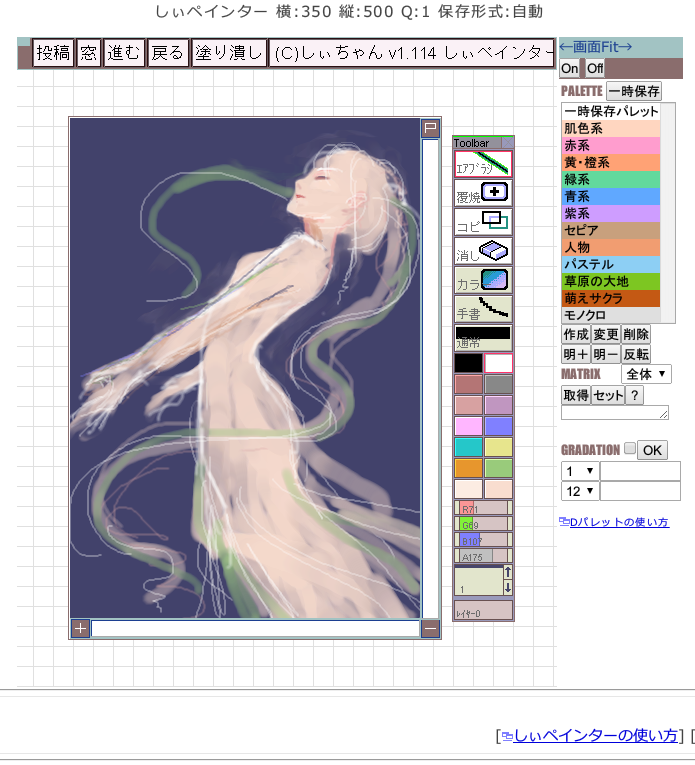Image resolution: width=695 pixels, height=765 pixels.
Task: Click the matrix text input field
Action: pos(615,413)
